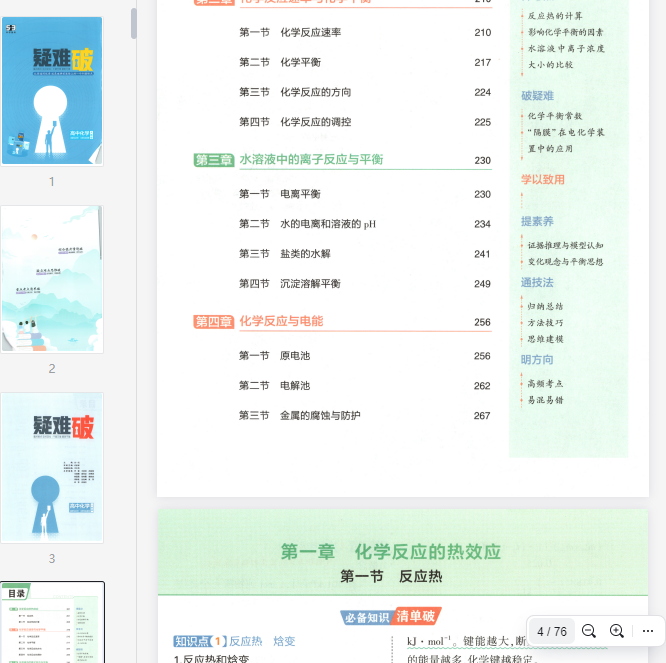666x663 pixels.
Task: Jump to page 3 thumbnail
Action: pos(52,467)
